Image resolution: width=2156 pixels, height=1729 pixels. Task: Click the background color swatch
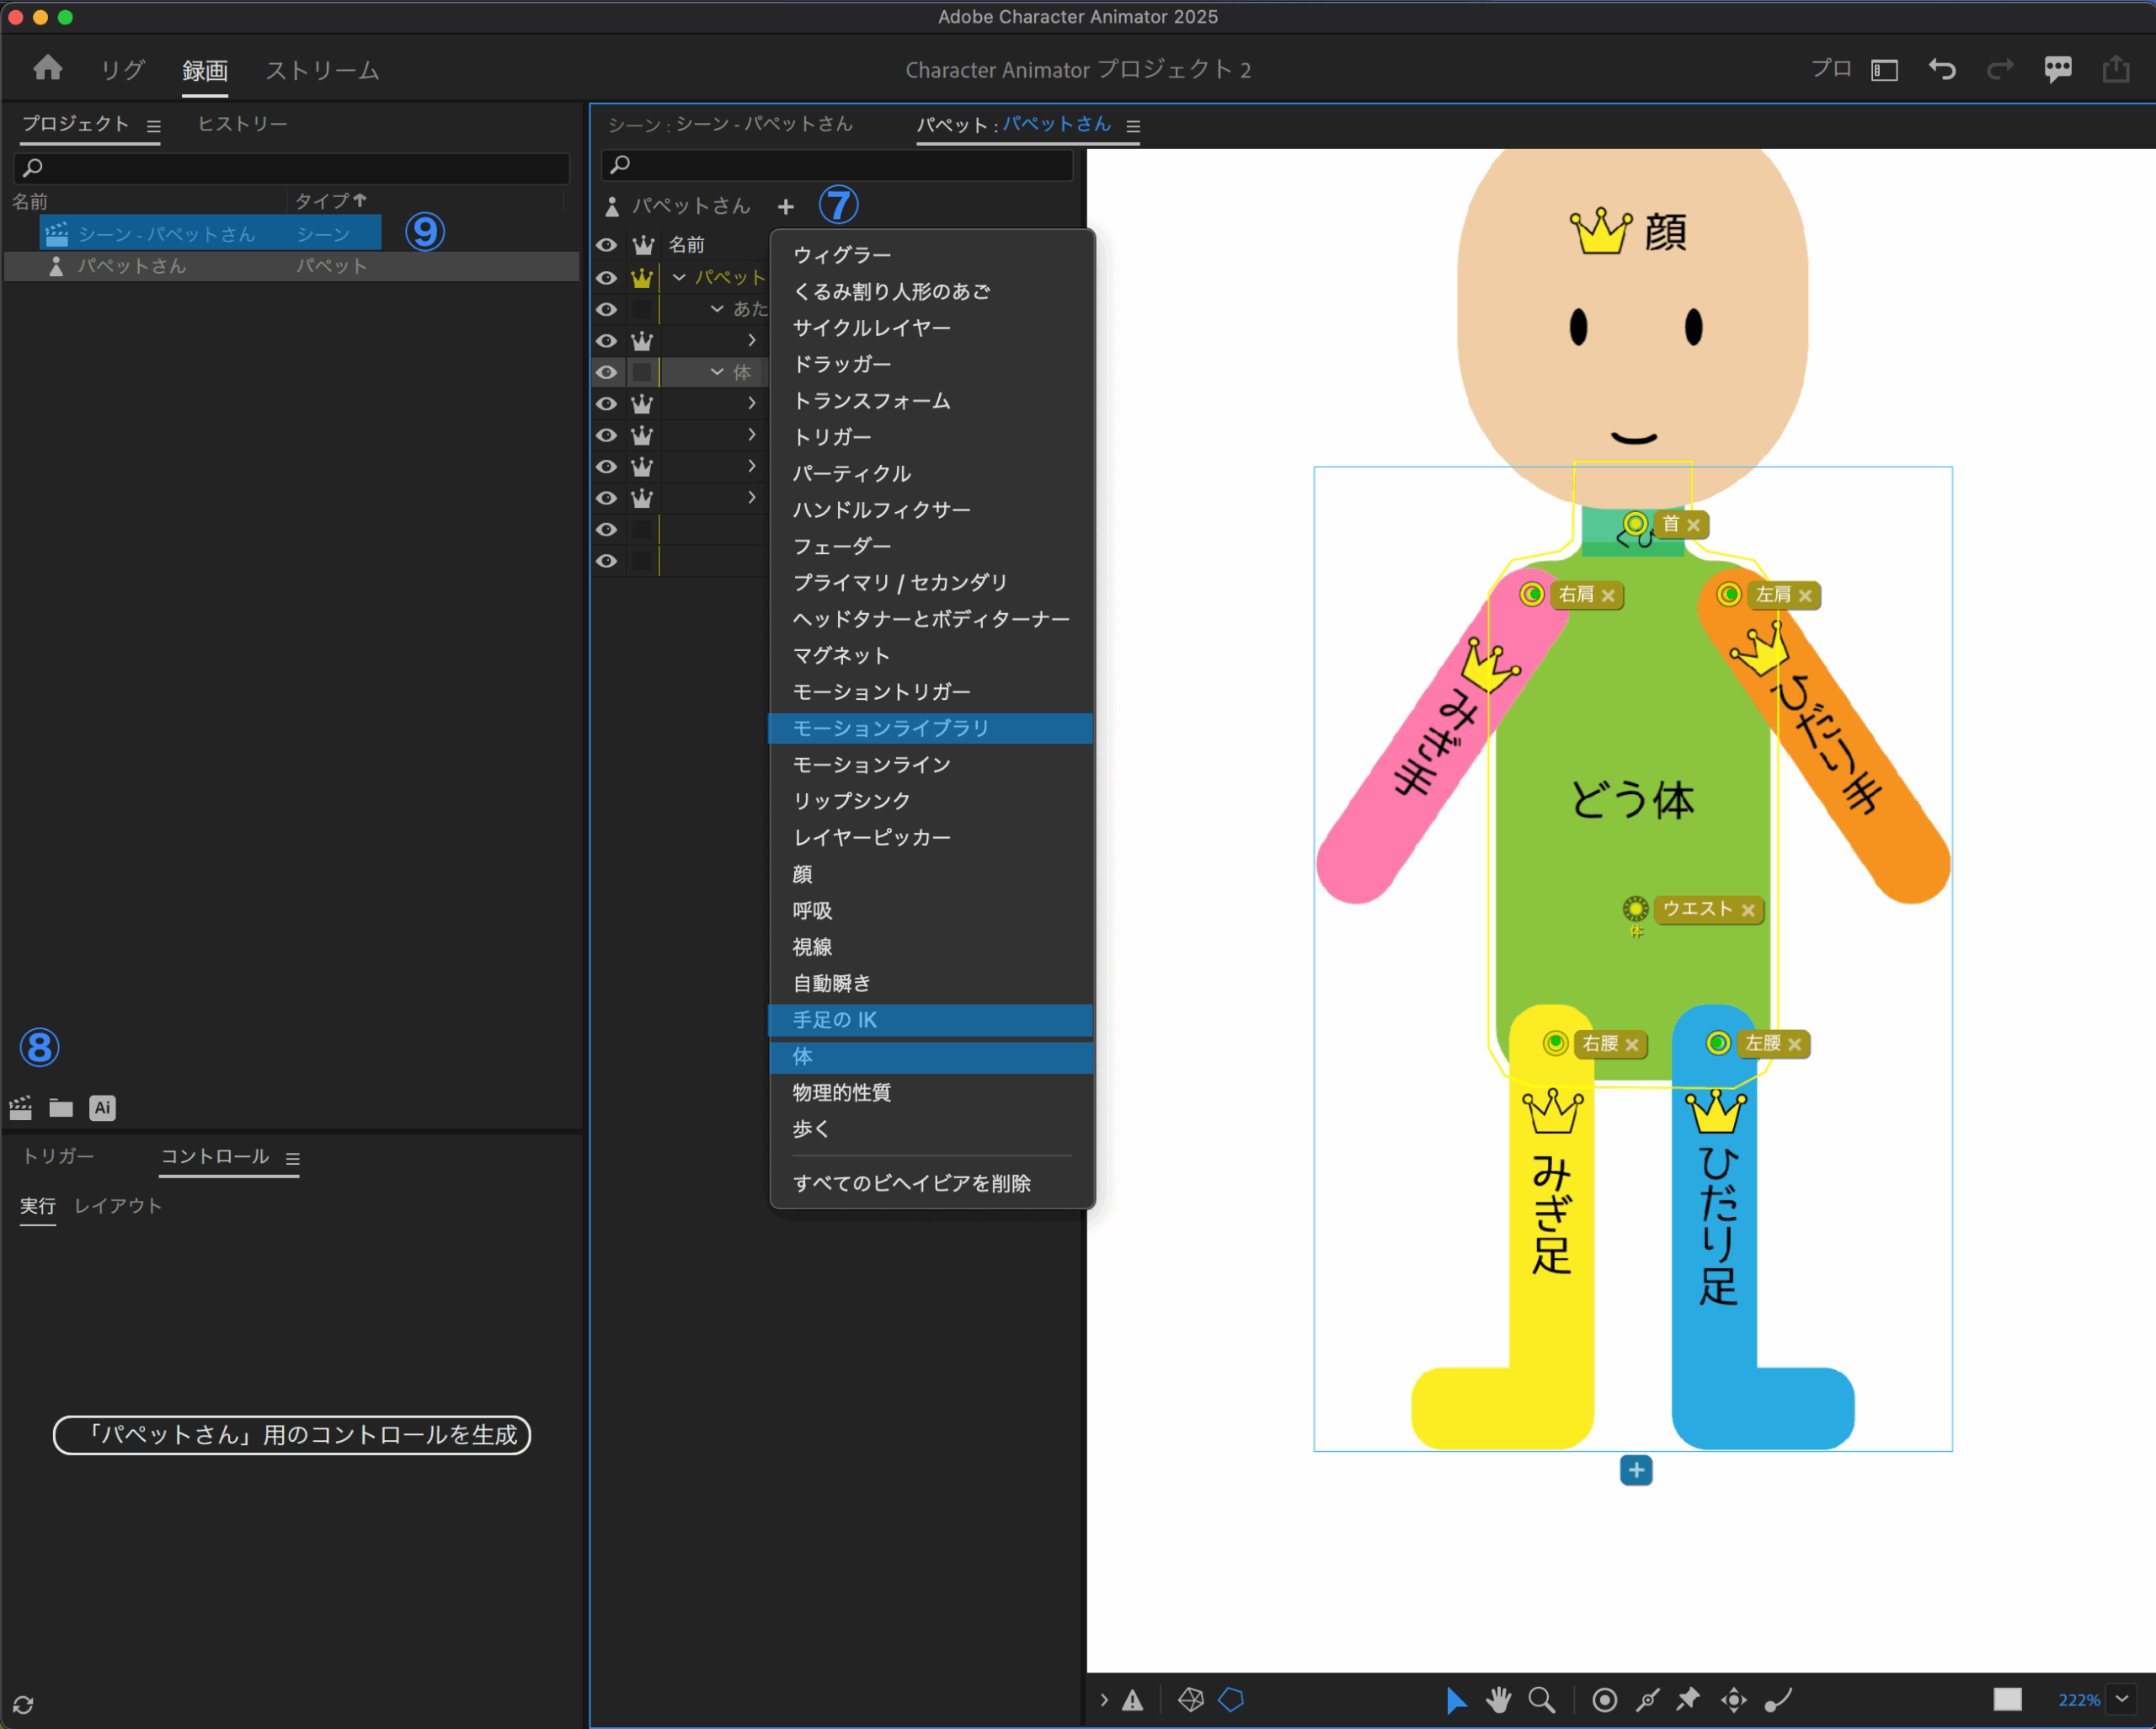pyautogui.click(x=2006, y=1699)
